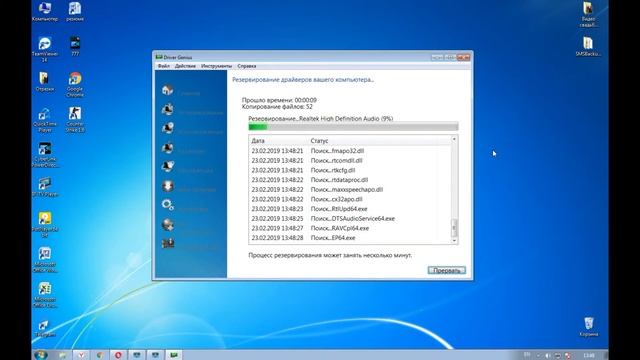This screenshot has height=360, width=640.
Task: Open Компьютер desktop icon
Action: [x=45, y=11]
